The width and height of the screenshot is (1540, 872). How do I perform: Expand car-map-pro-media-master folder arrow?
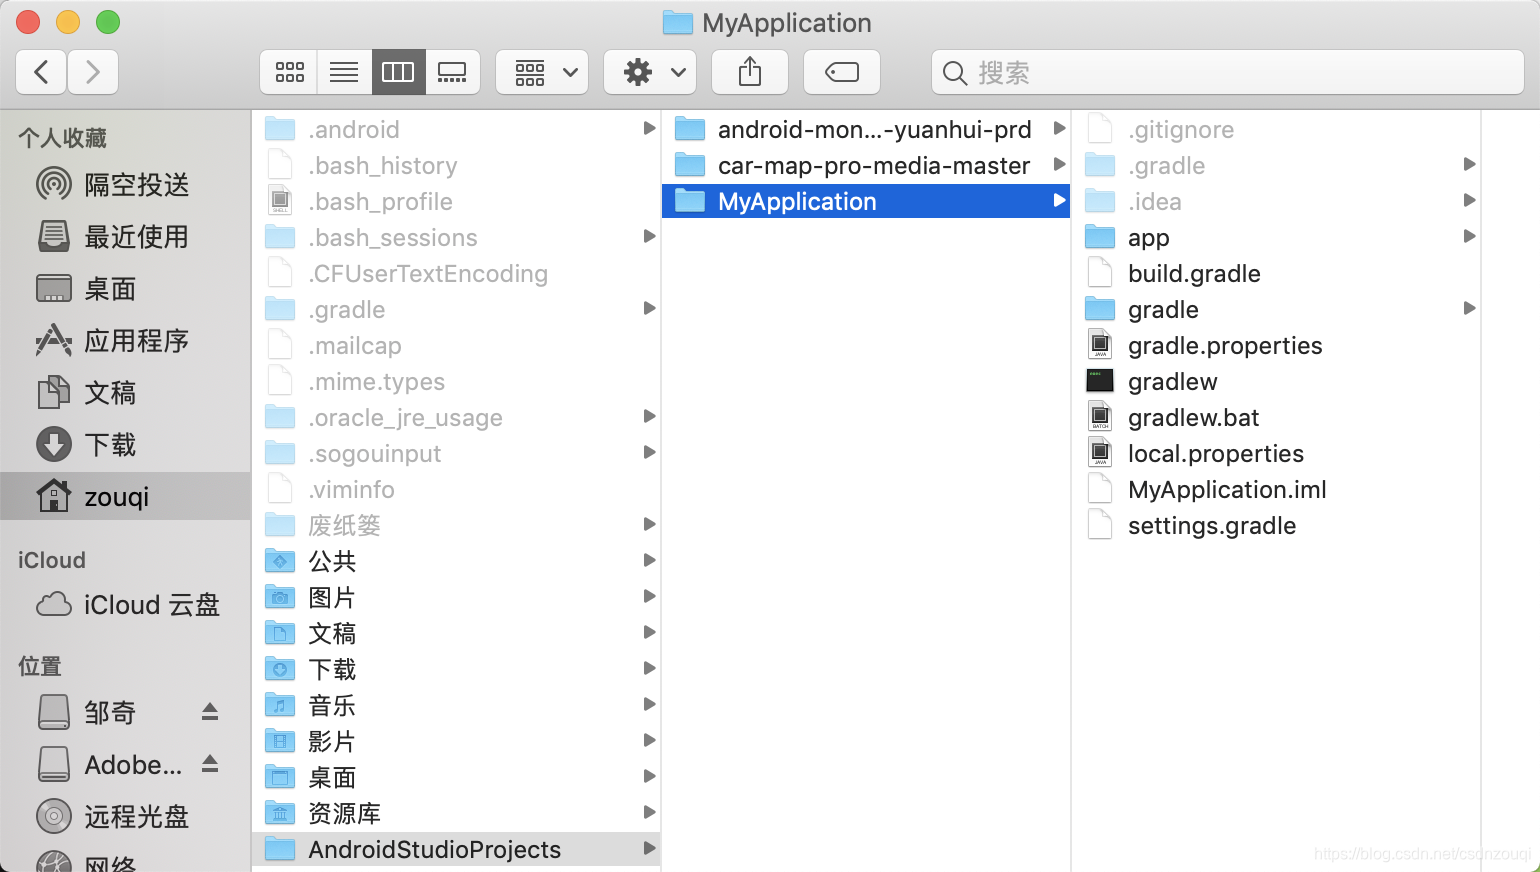1059,165
